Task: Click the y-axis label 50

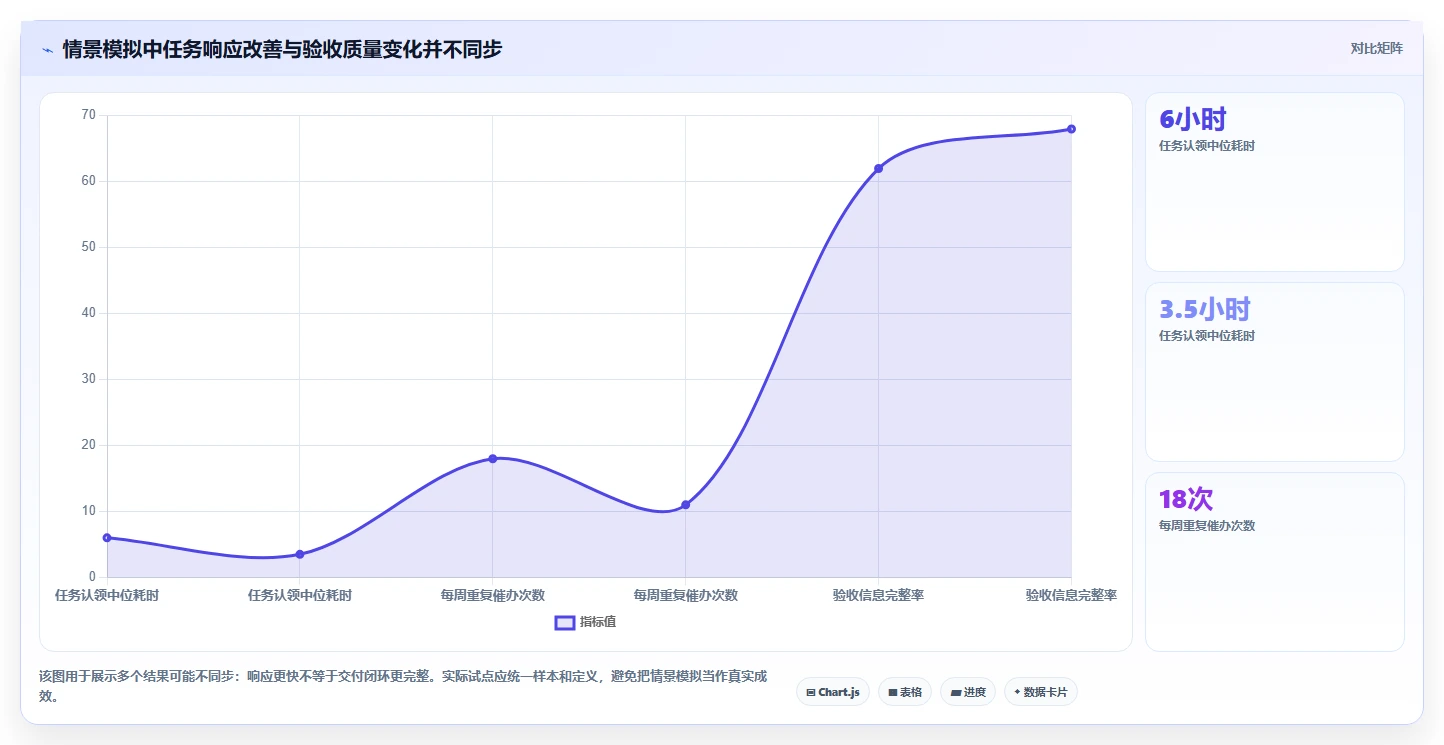Action: click(x=89, y=247)
